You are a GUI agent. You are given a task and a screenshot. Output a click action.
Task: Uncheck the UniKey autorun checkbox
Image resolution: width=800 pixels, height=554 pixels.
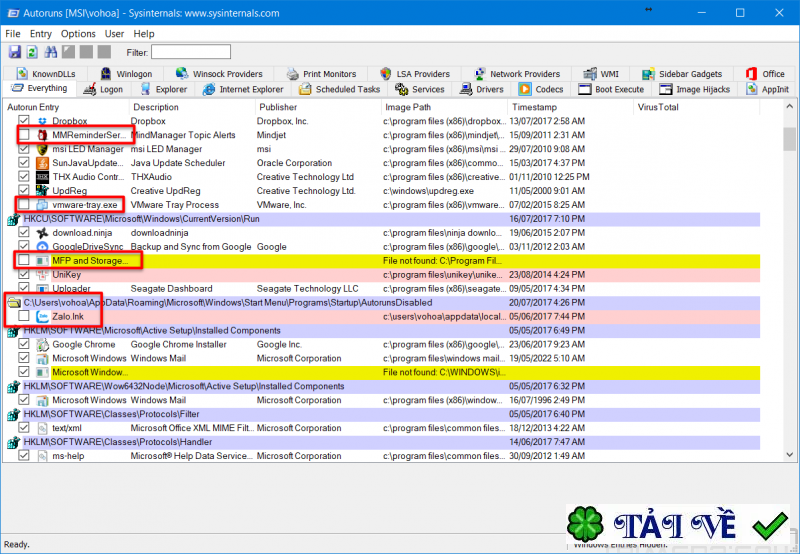(24, 274)
